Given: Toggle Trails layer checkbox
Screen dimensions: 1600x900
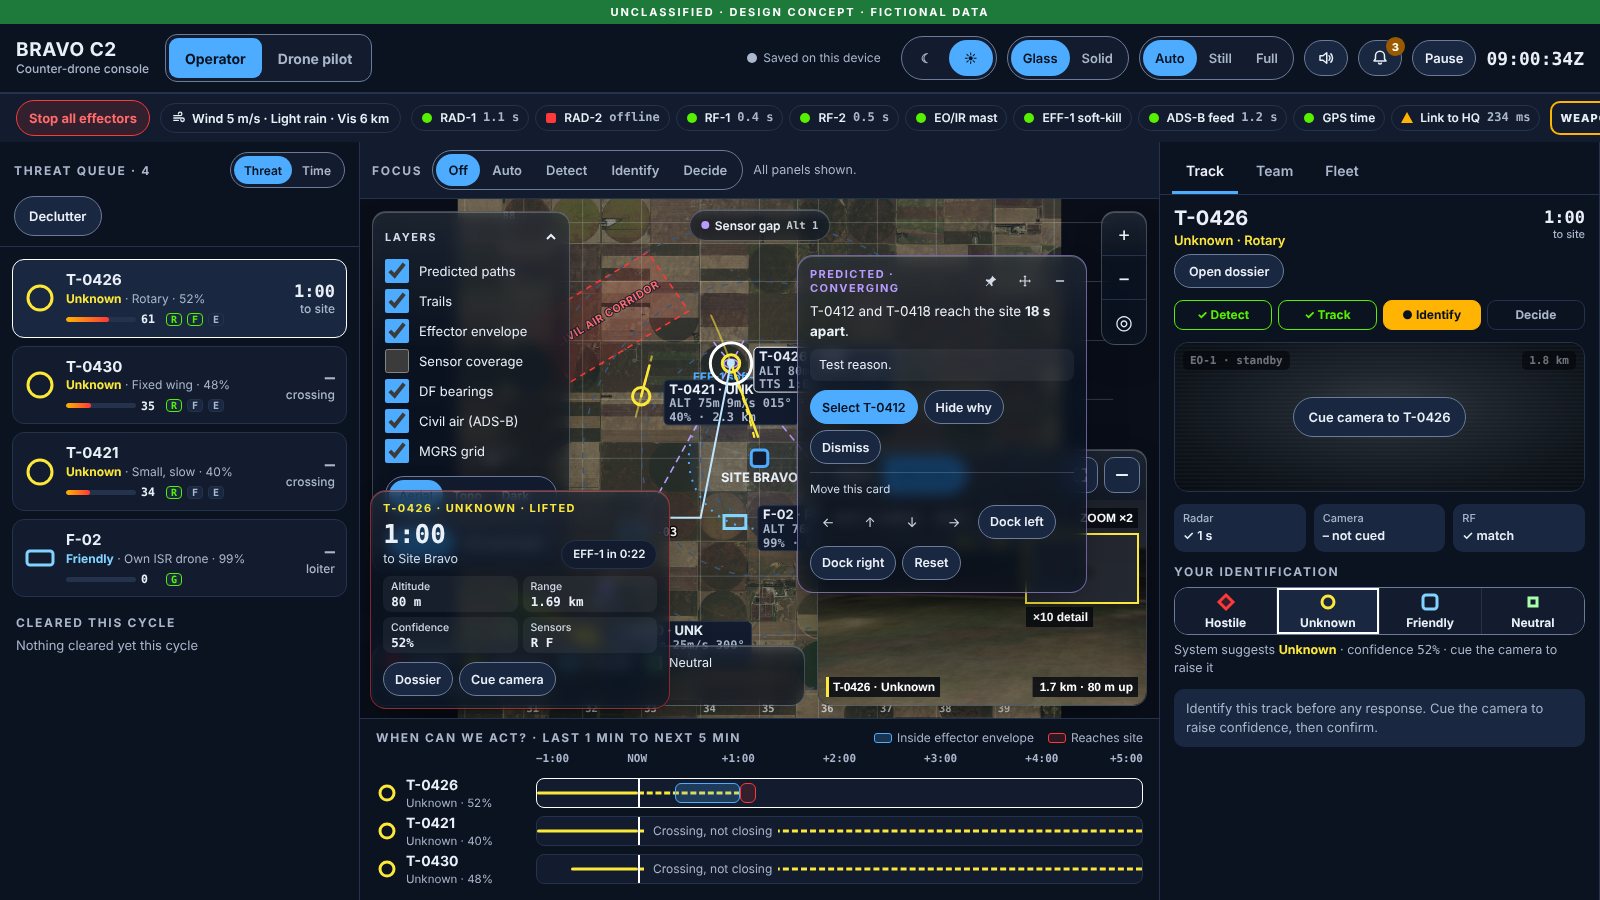Looking at the screenshot, I should [397, 301].
